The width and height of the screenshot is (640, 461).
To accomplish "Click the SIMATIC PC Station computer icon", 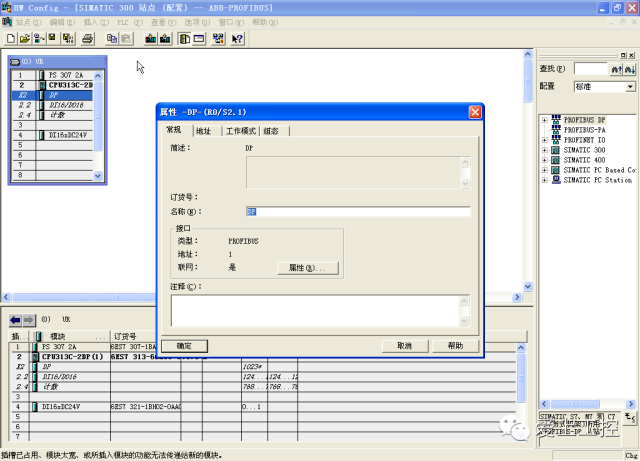I will (x=556, y=180).
